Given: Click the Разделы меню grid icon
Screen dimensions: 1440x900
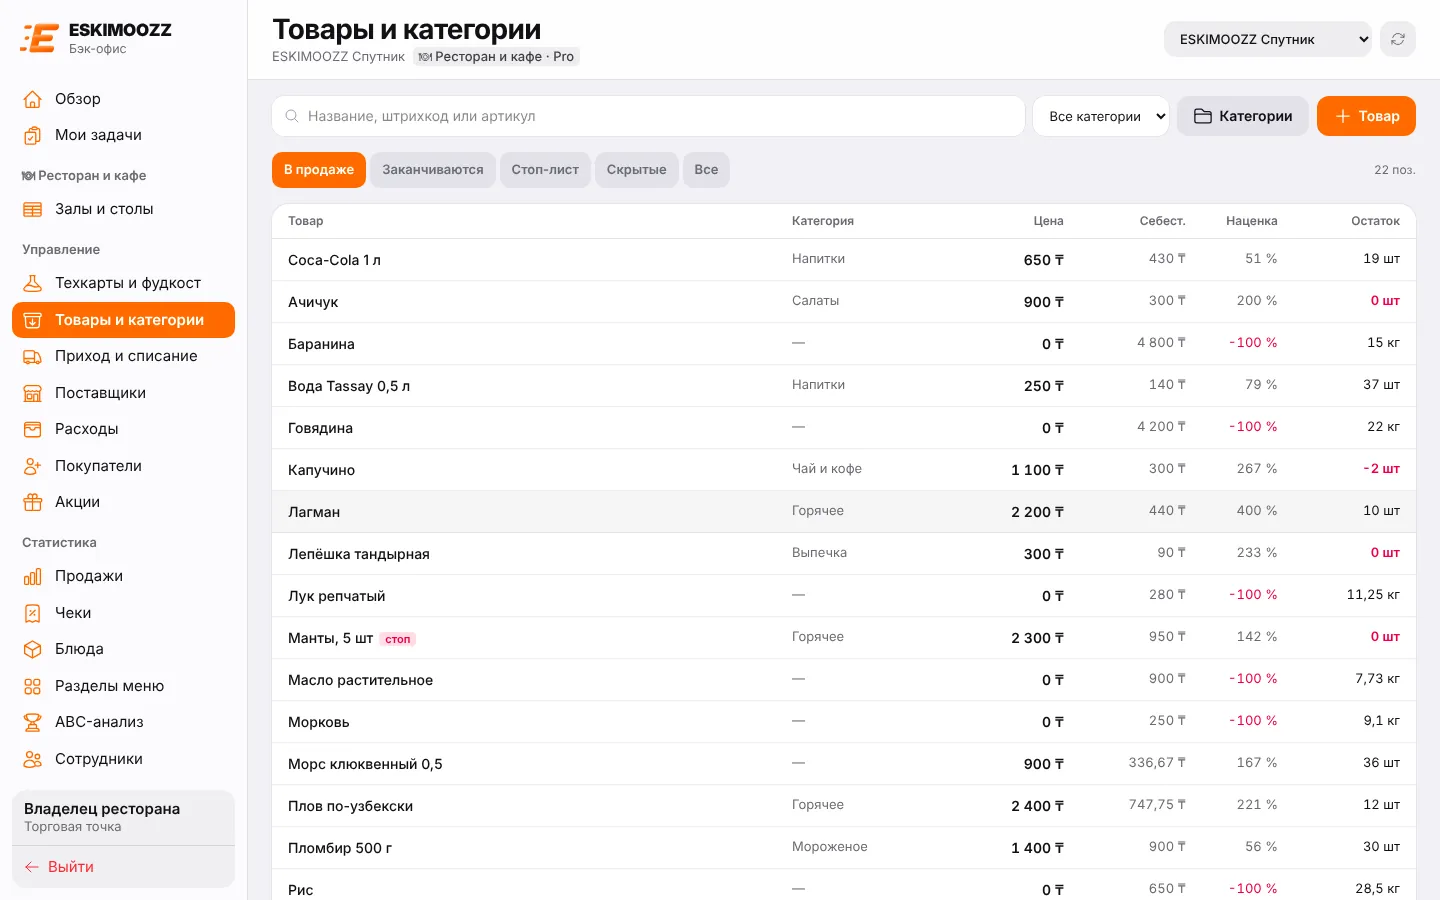Looking at the screenshot, I should [x=33, y=686].
